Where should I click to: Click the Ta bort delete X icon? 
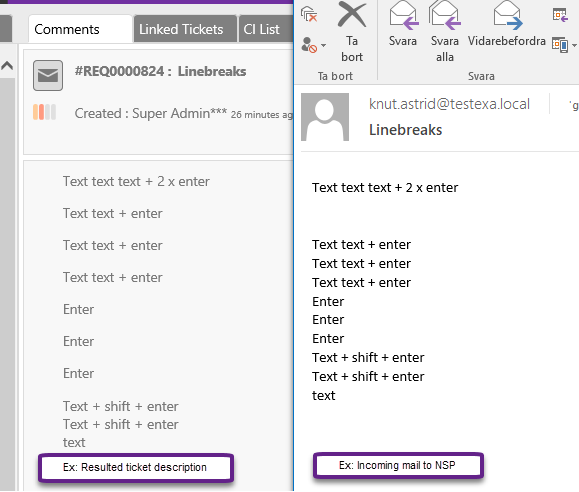pos(352,15)
